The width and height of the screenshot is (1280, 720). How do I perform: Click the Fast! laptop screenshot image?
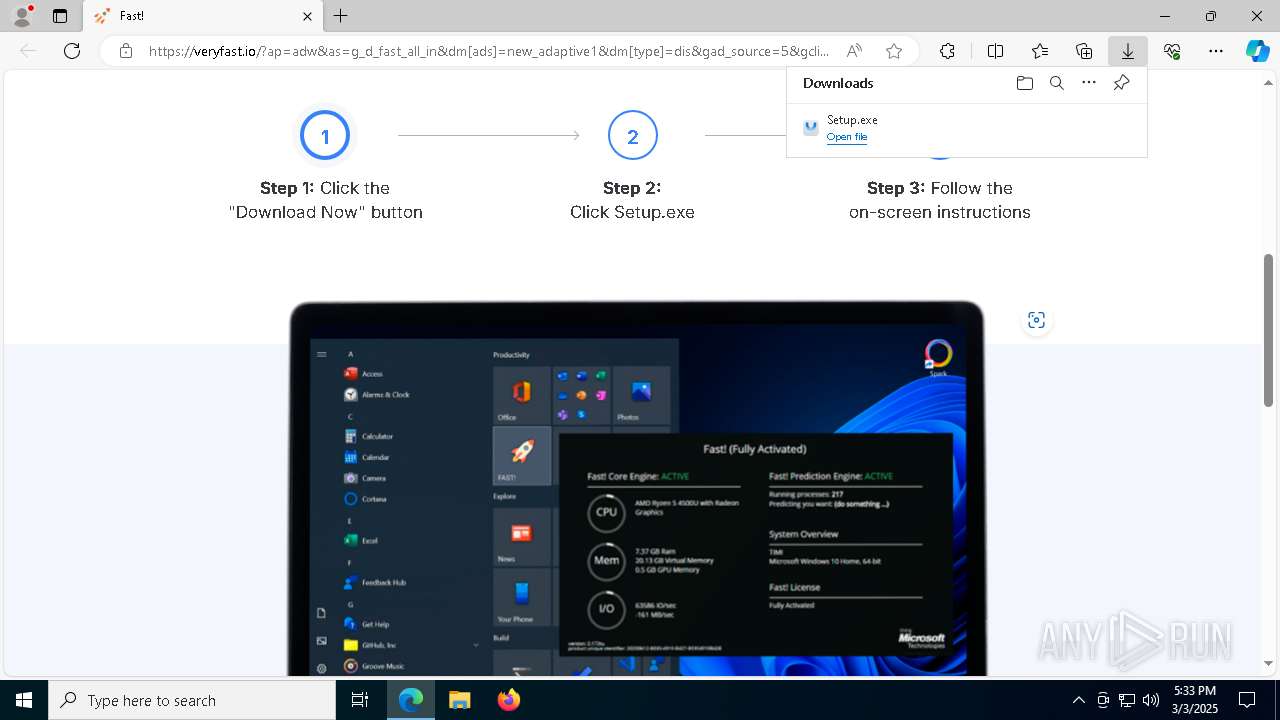[x=637, y=488]
